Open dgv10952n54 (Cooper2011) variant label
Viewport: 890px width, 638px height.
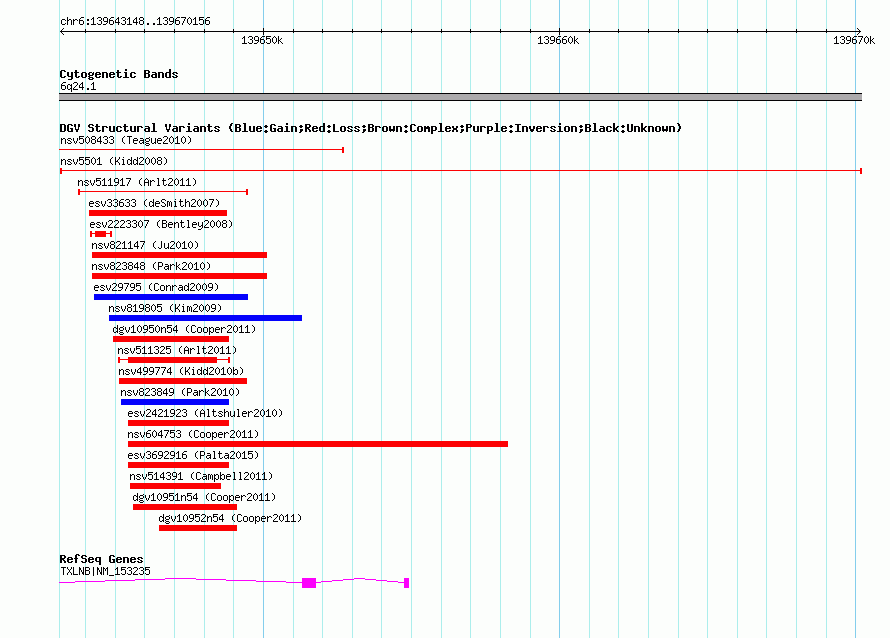click(x=230, y=518)
